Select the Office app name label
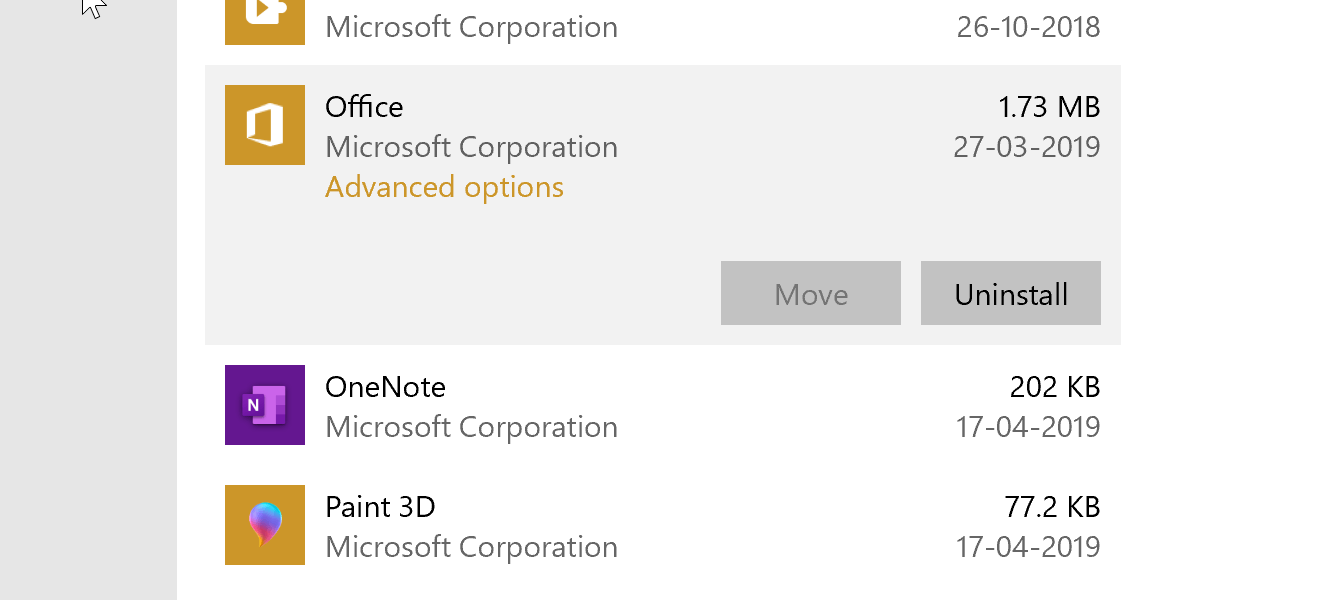Screen dimensions: 1330x601 pos(364,107)
